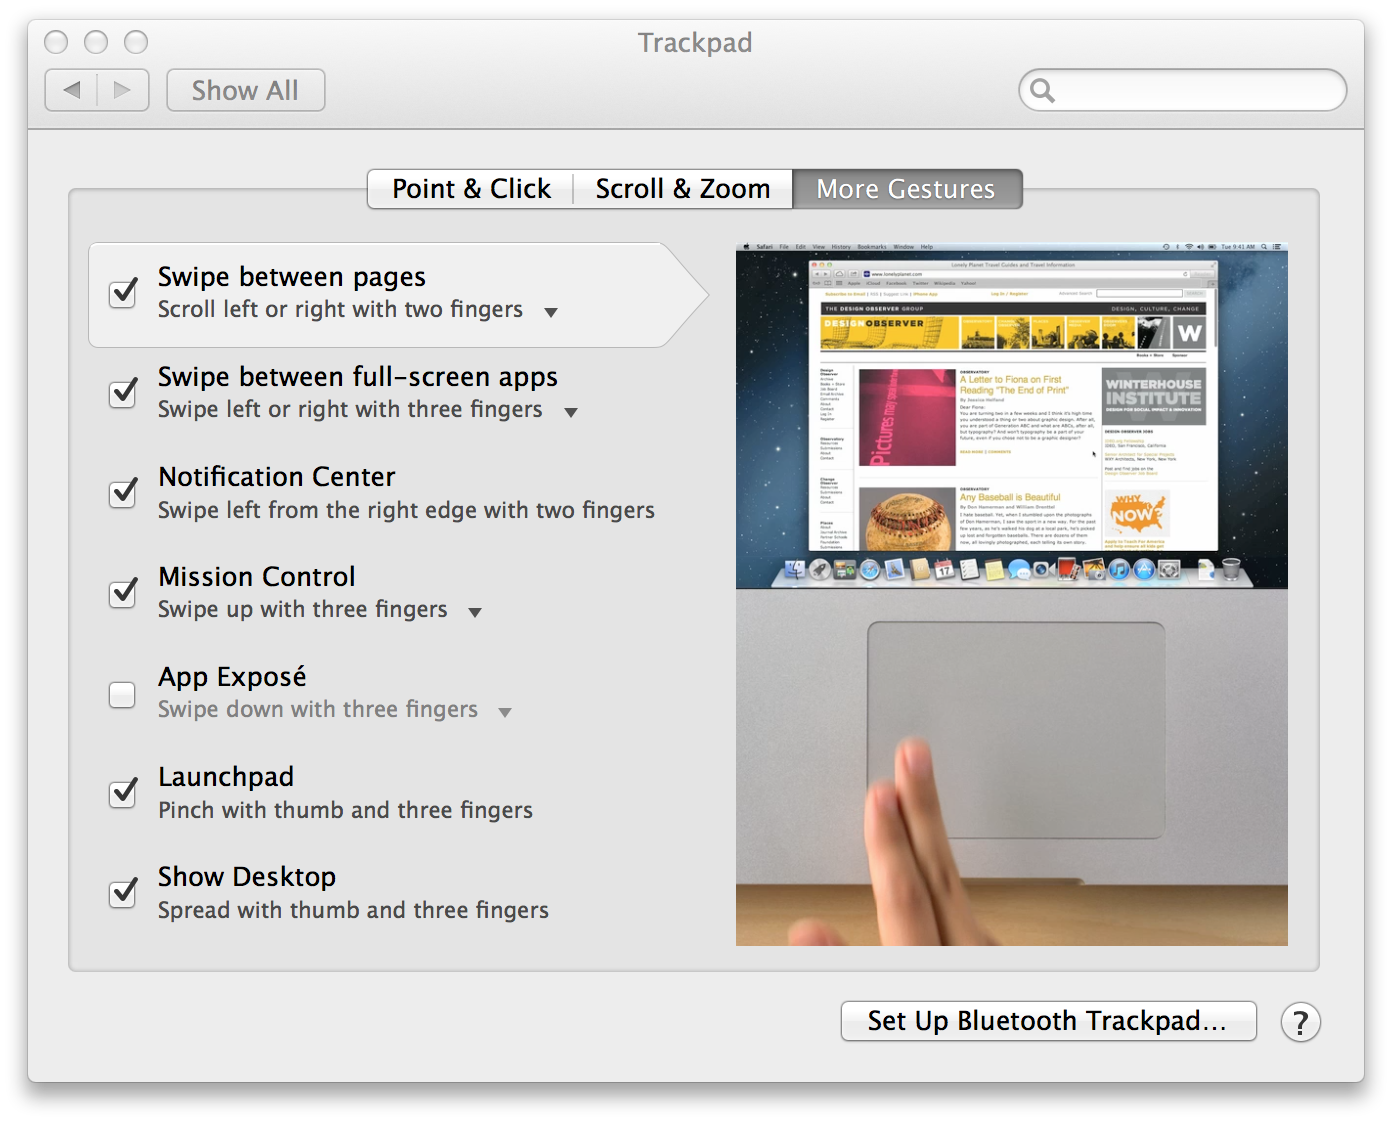Disable the Swipe between full-screen apps checkbox
Image resolution: width=1392 pixels, height=1122 pixels.
pos(123,393)
